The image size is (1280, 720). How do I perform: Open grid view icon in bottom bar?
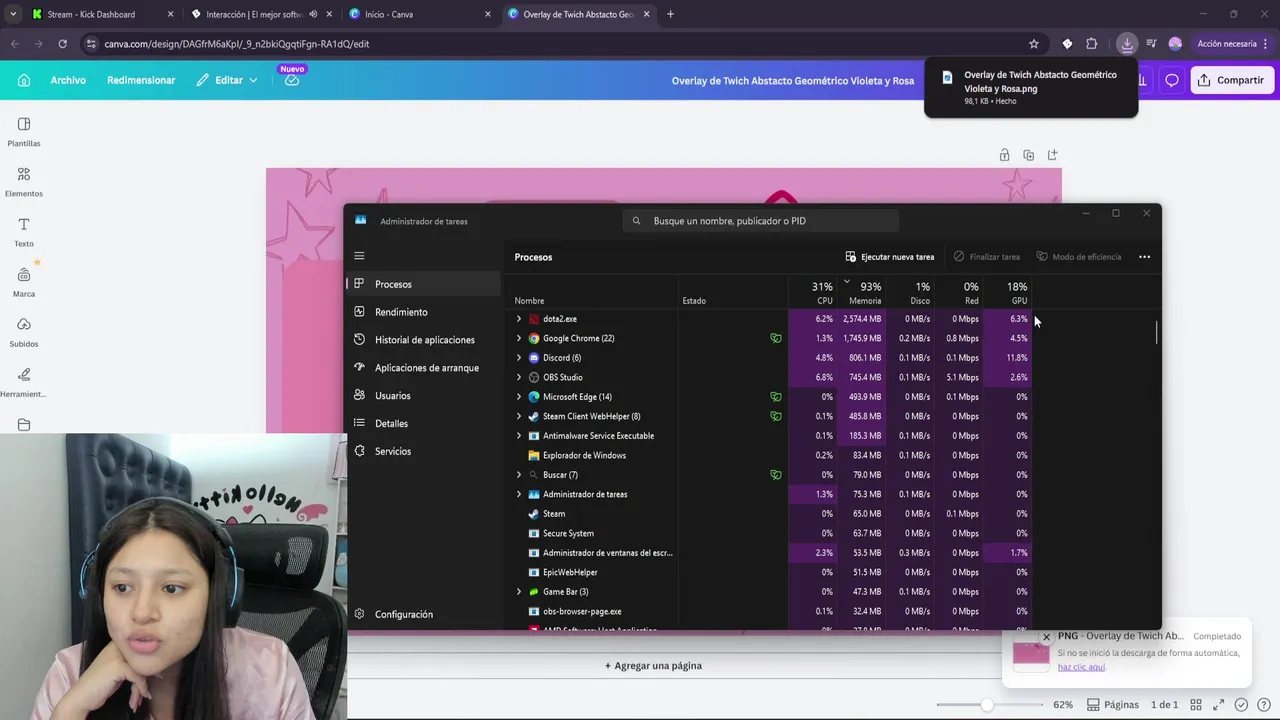coord(1197,704)
